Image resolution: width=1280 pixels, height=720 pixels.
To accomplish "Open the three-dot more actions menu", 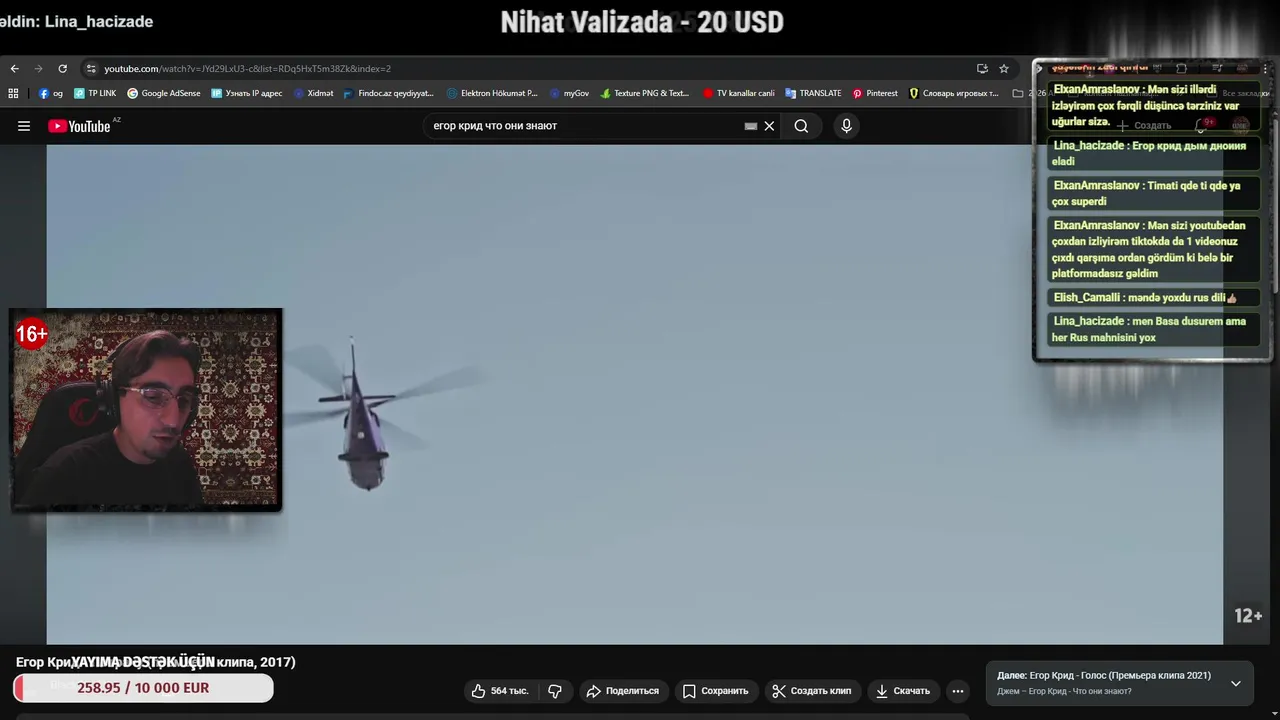I will pos(957,691).
